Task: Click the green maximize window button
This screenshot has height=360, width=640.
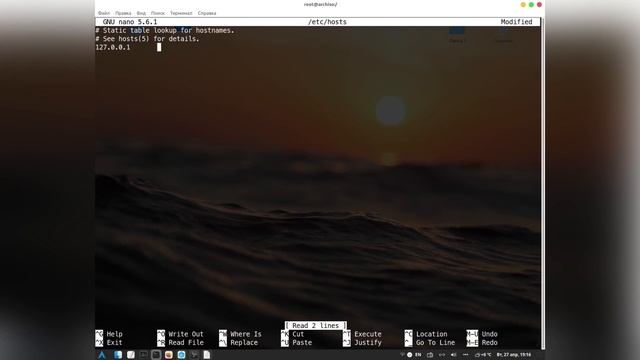Action: tap(531, 4)
